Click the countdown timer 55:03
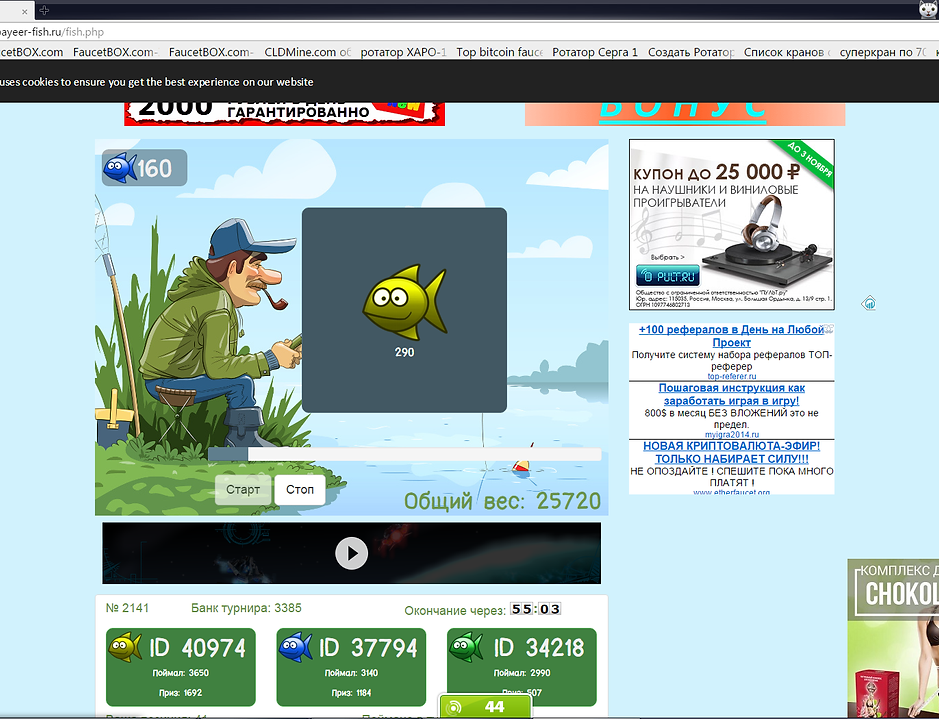The height and width of the screenshot is (719, 939). tap(535, 609)
